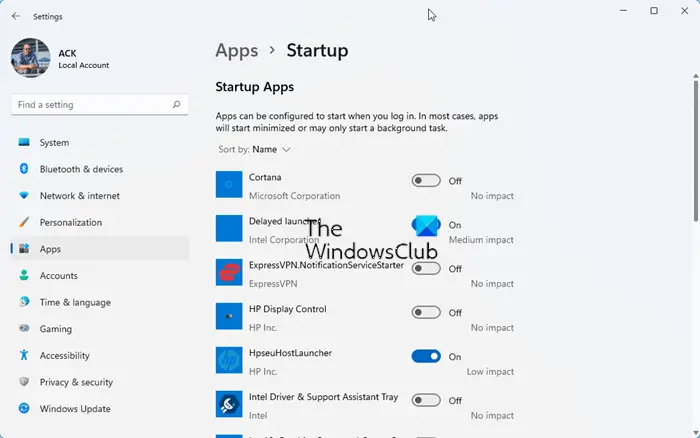
Task: Open System settings icon
Action: (x=24, y=142)
